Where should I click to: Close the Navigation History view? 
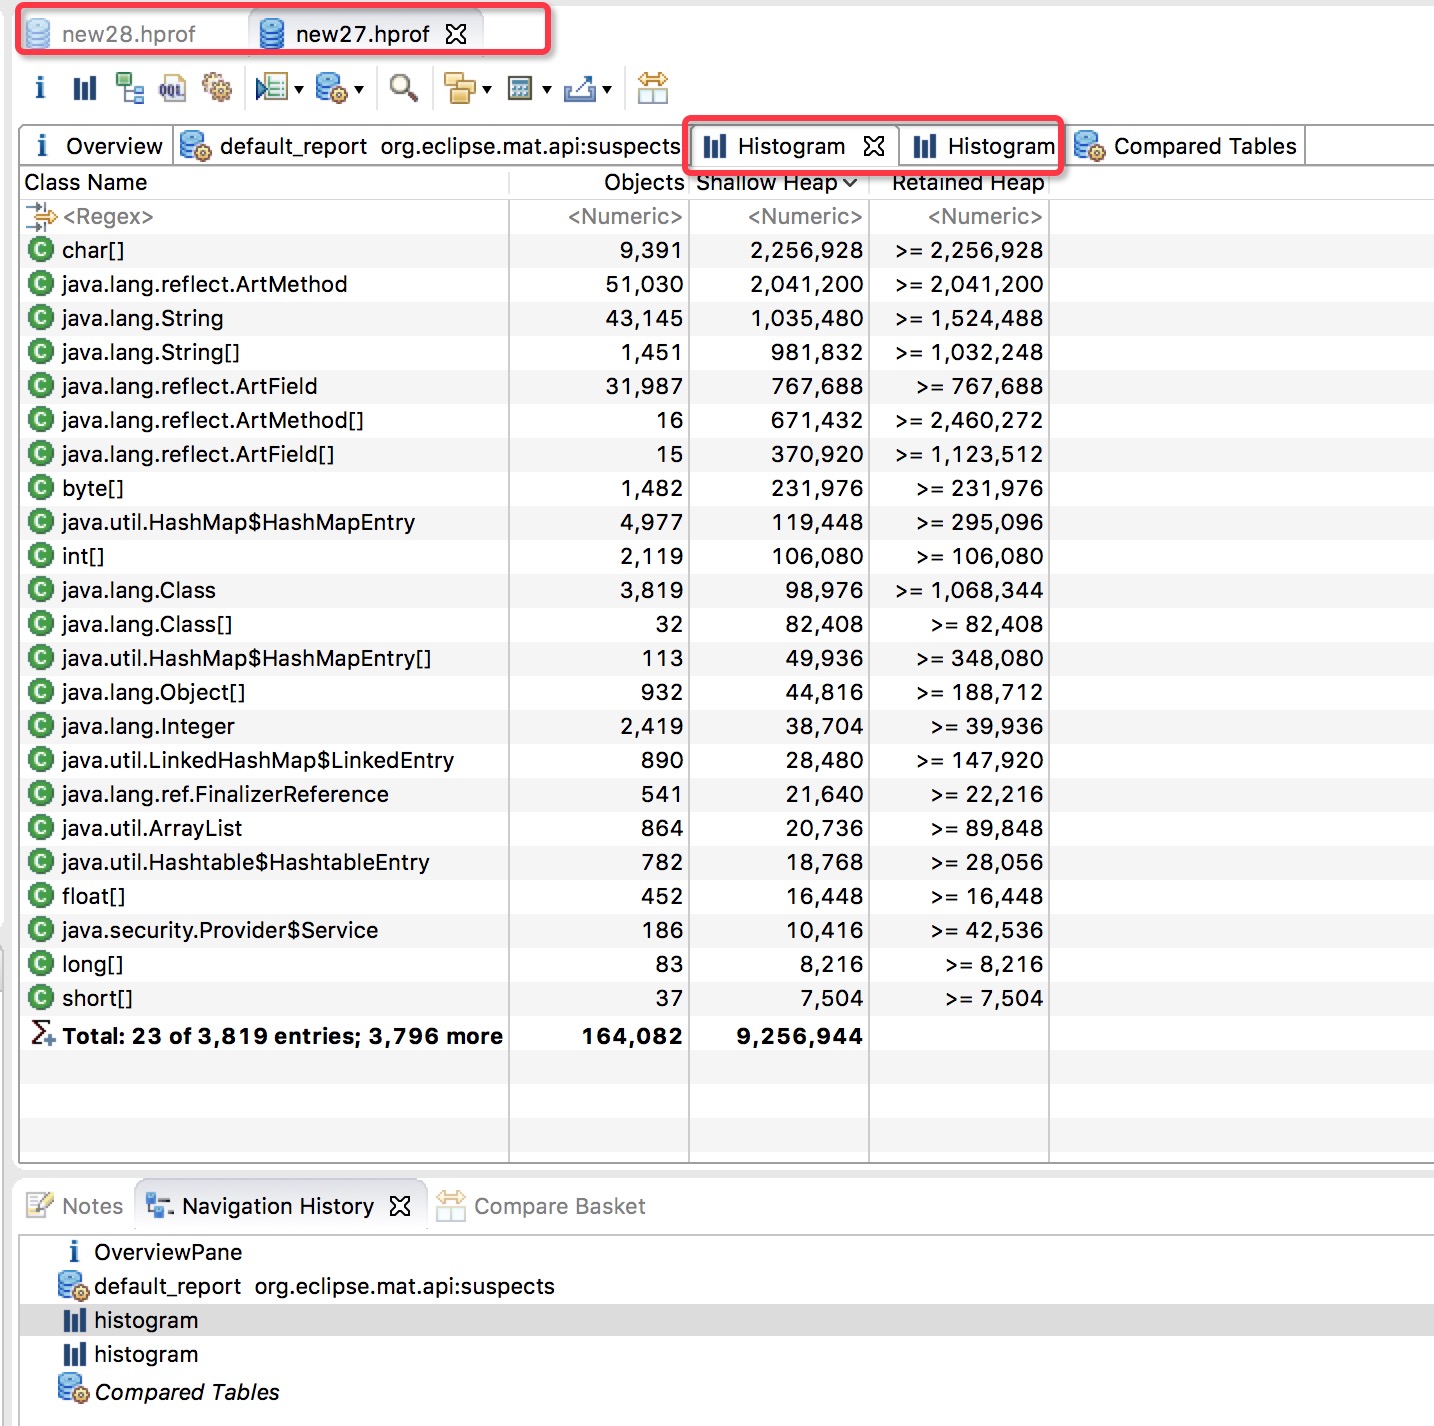[400, 1206]
